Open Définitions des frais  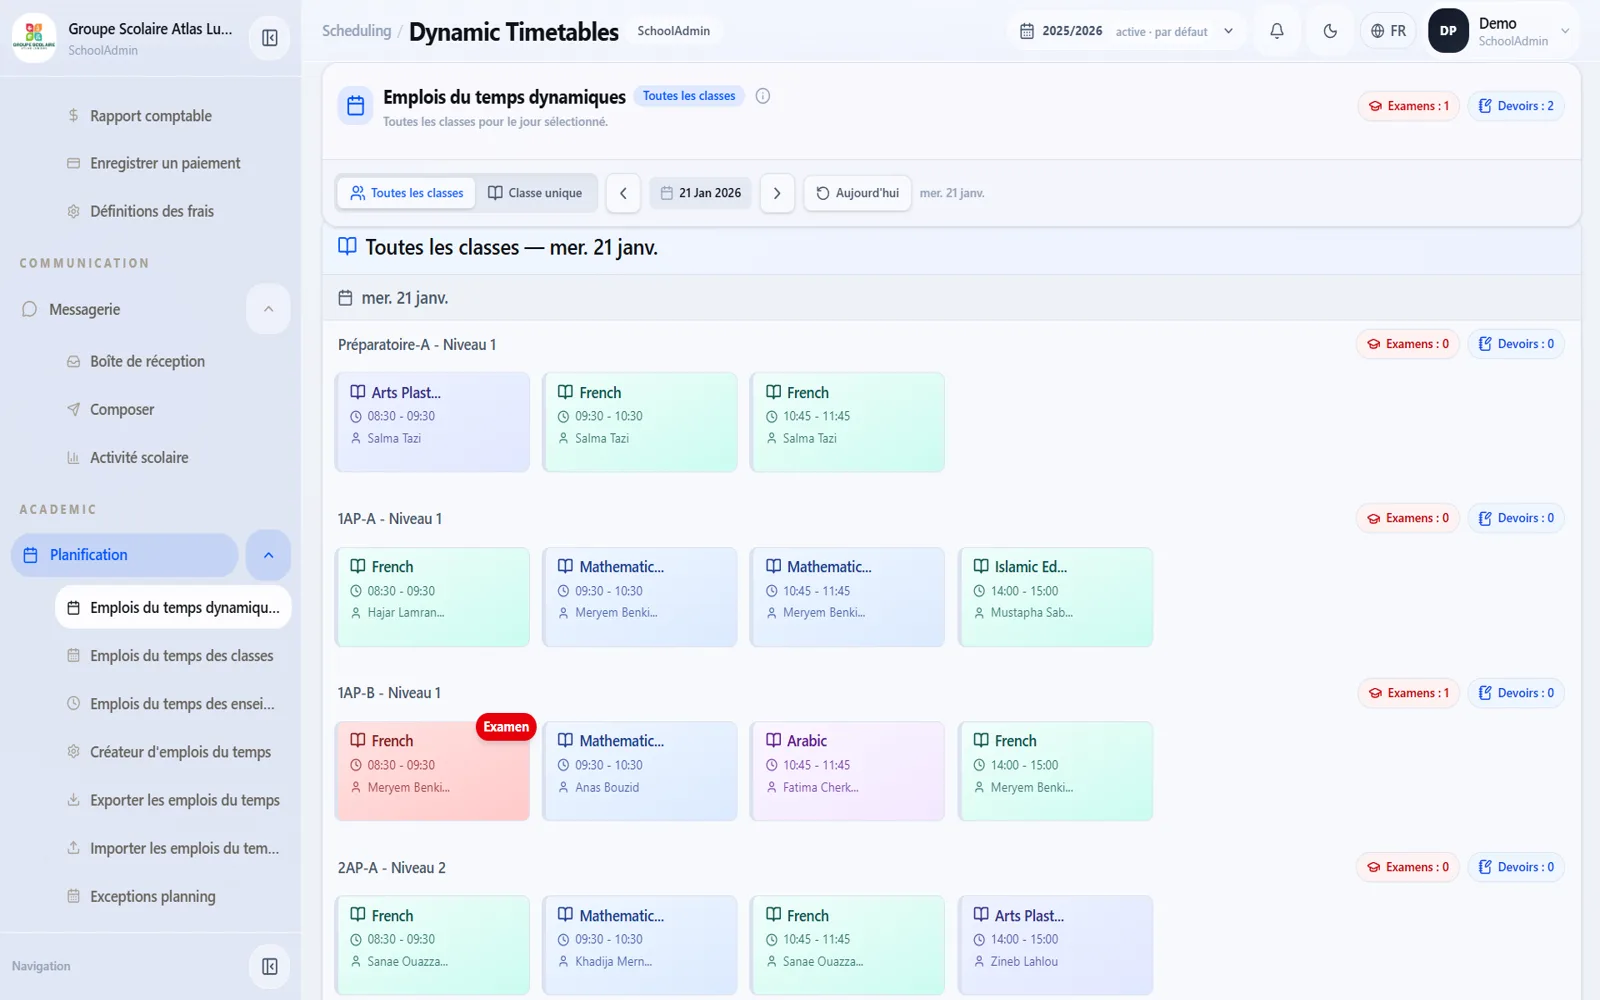tap(150, 211)
